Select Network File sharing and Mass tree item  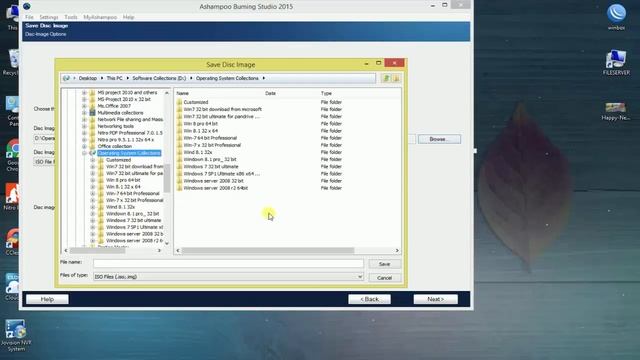coord(130,119)
